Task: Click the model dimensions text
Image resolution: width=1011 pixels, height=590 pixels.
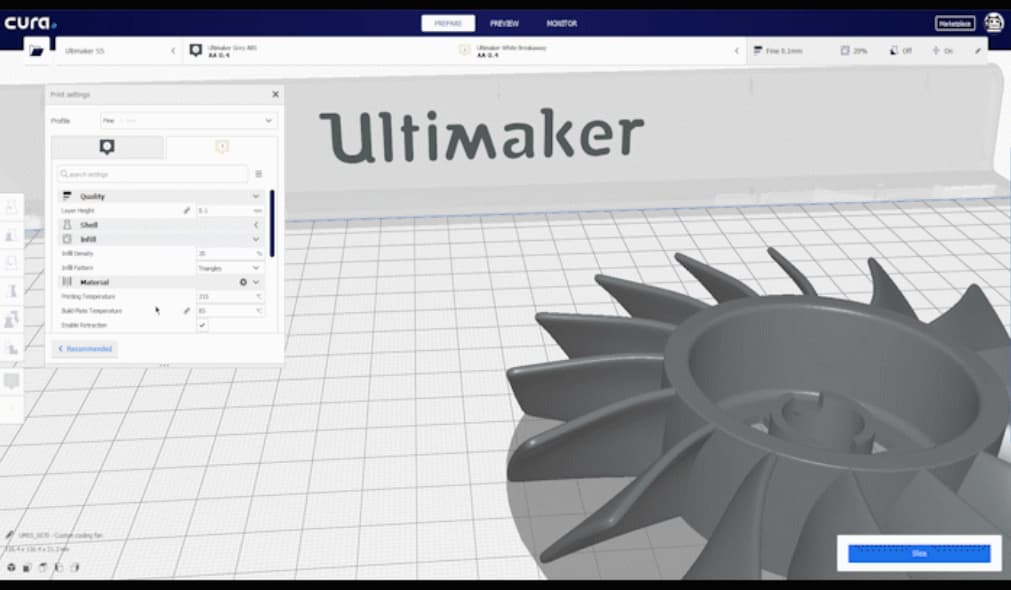Action: click(x=37, y=549)
